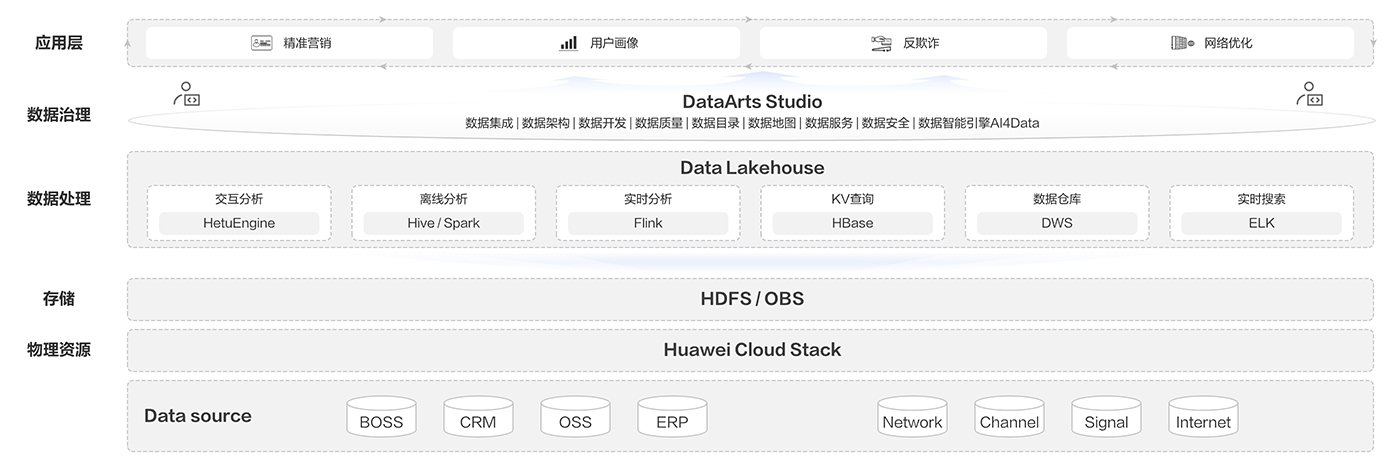The width and height of the screenshot is (1400, 468).
Task: Click 数据目录 in the DataArts feature list
Action: click(716, 123)
